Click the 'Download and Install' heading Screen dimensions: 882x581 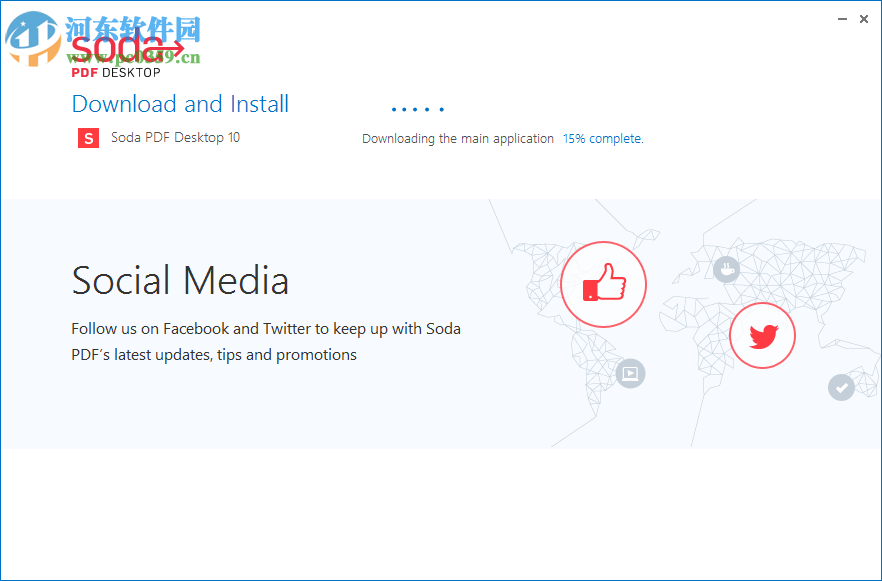(x=180, y=104)
